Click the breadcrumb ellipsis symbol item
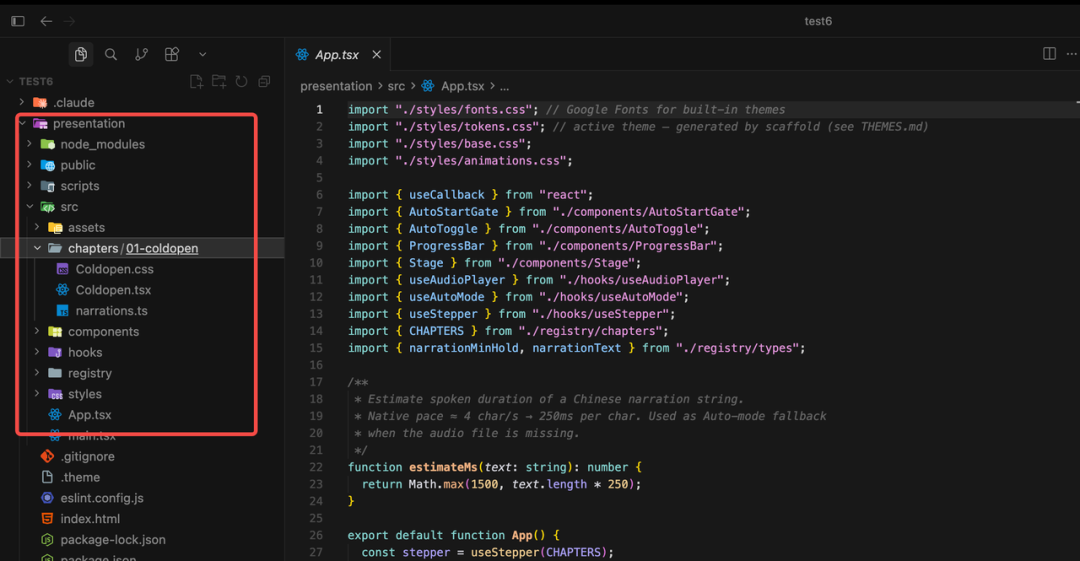This screenshot has width=1080, height=561. point(505,87)
